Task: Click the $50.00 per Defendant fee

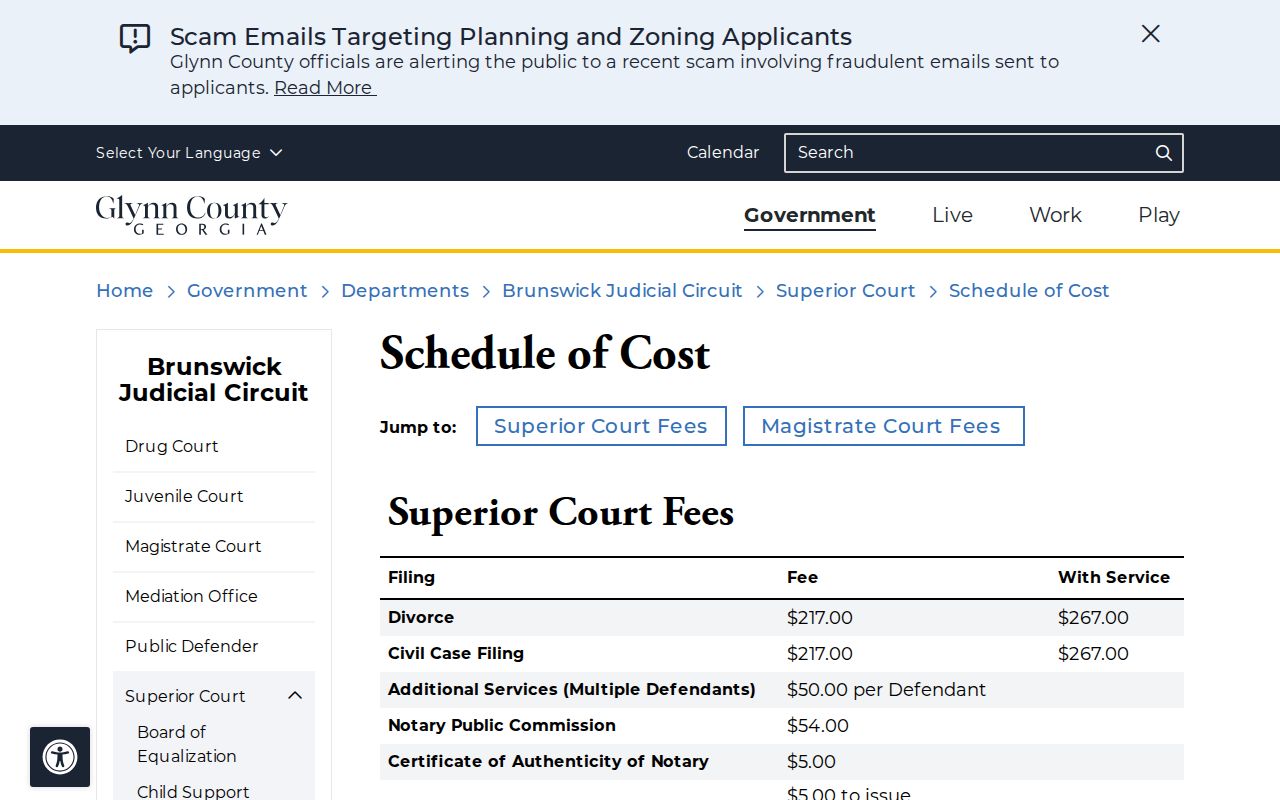Action: [x=886, y=690]
